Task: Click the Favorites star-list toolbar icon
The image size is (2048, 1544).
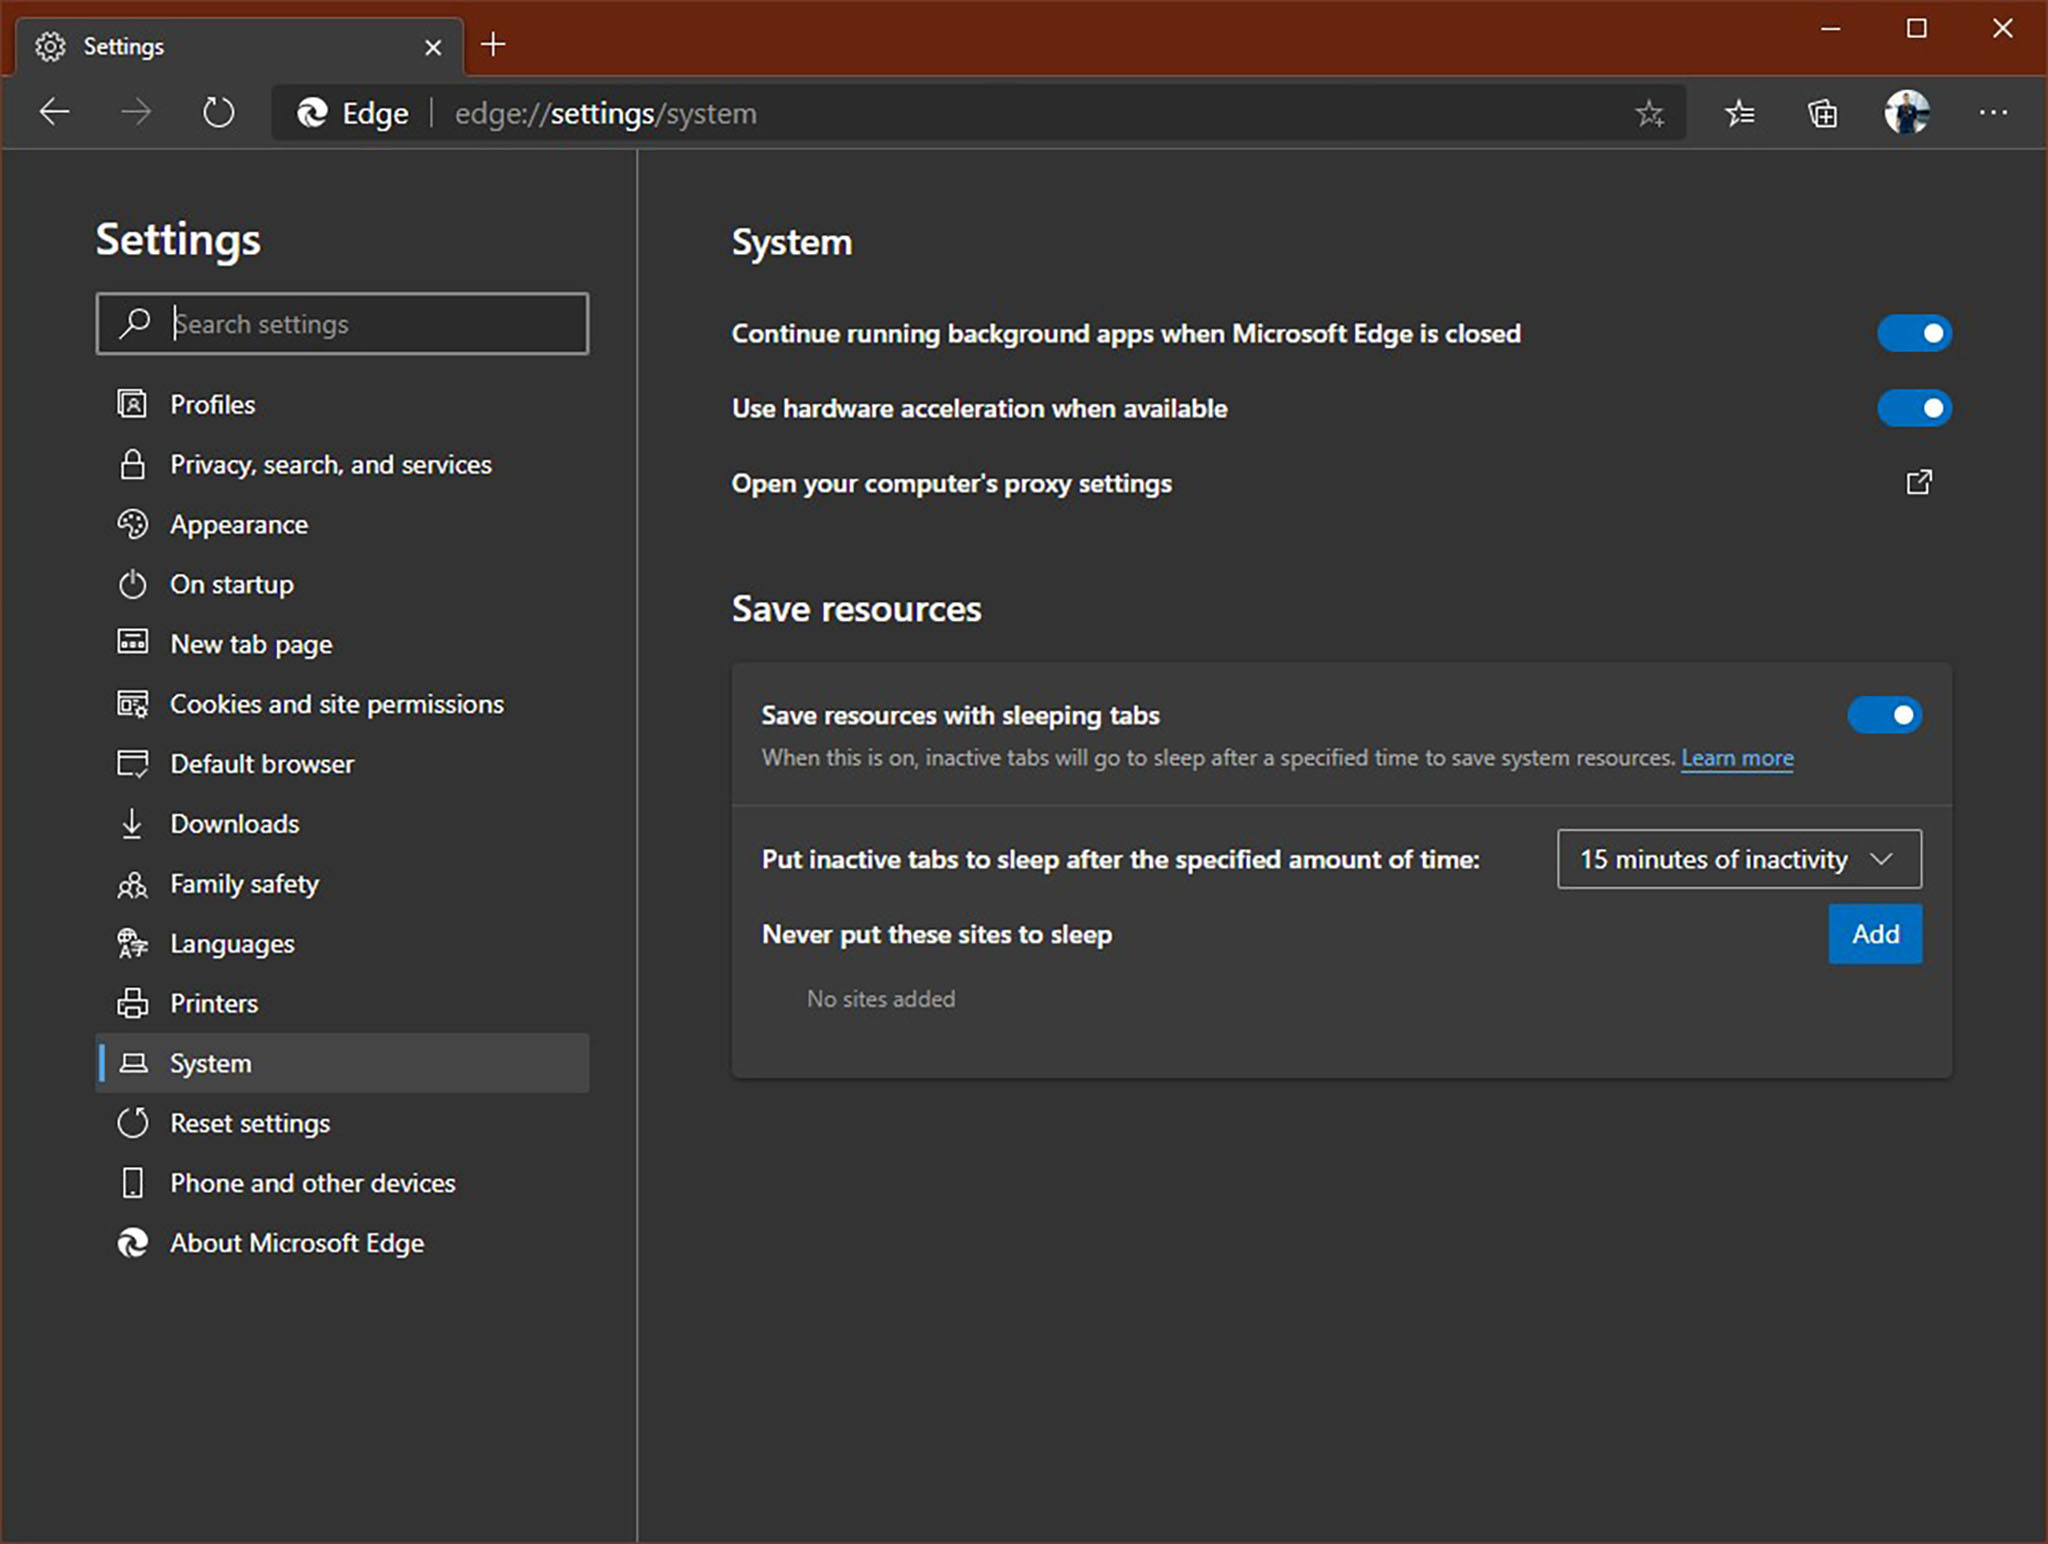Action: (1739, 113)
